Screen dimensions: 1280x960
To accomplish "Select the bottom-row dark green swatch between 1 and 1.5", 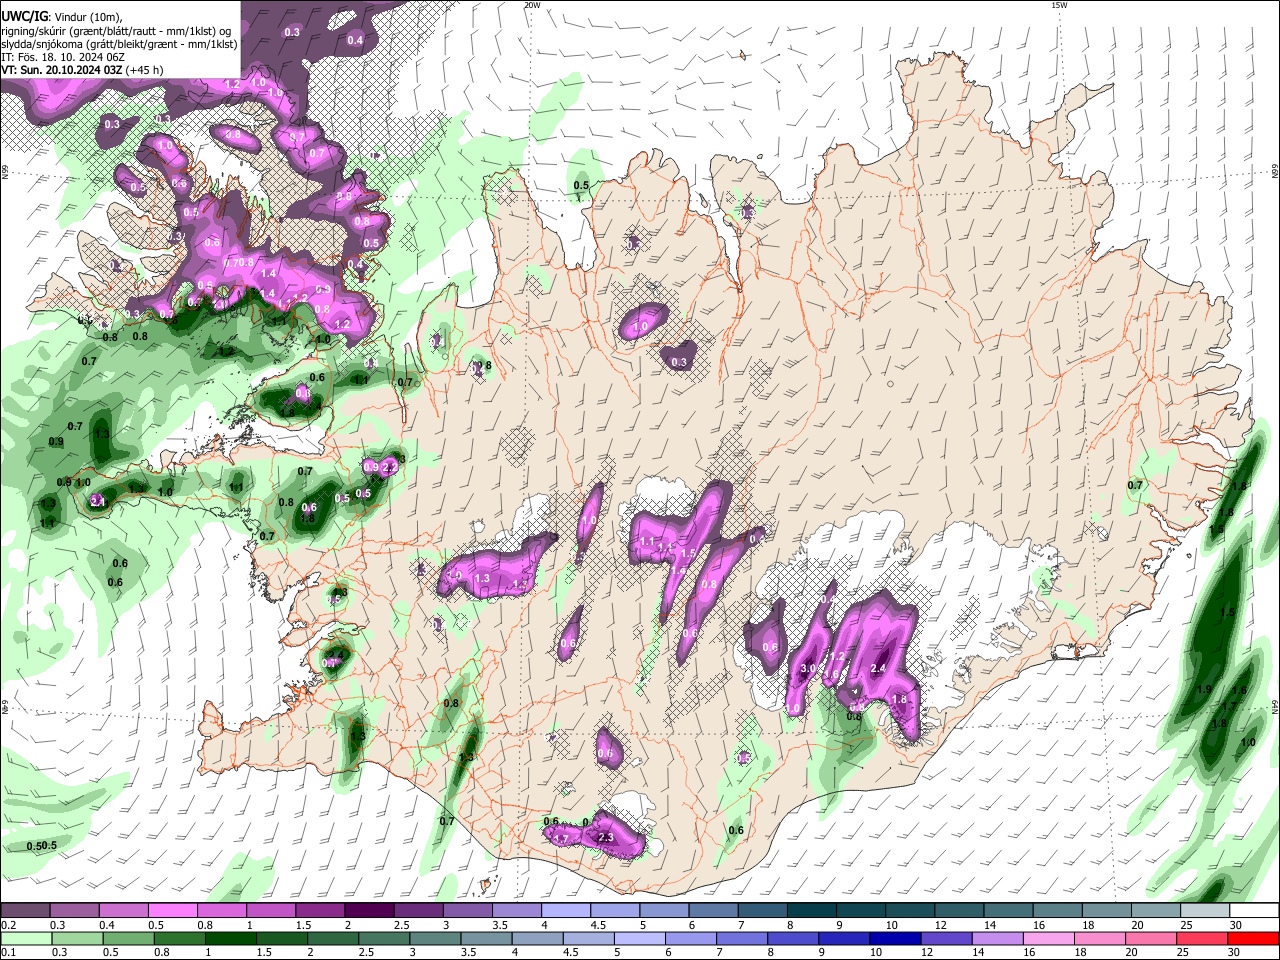I will coord(230,939).
